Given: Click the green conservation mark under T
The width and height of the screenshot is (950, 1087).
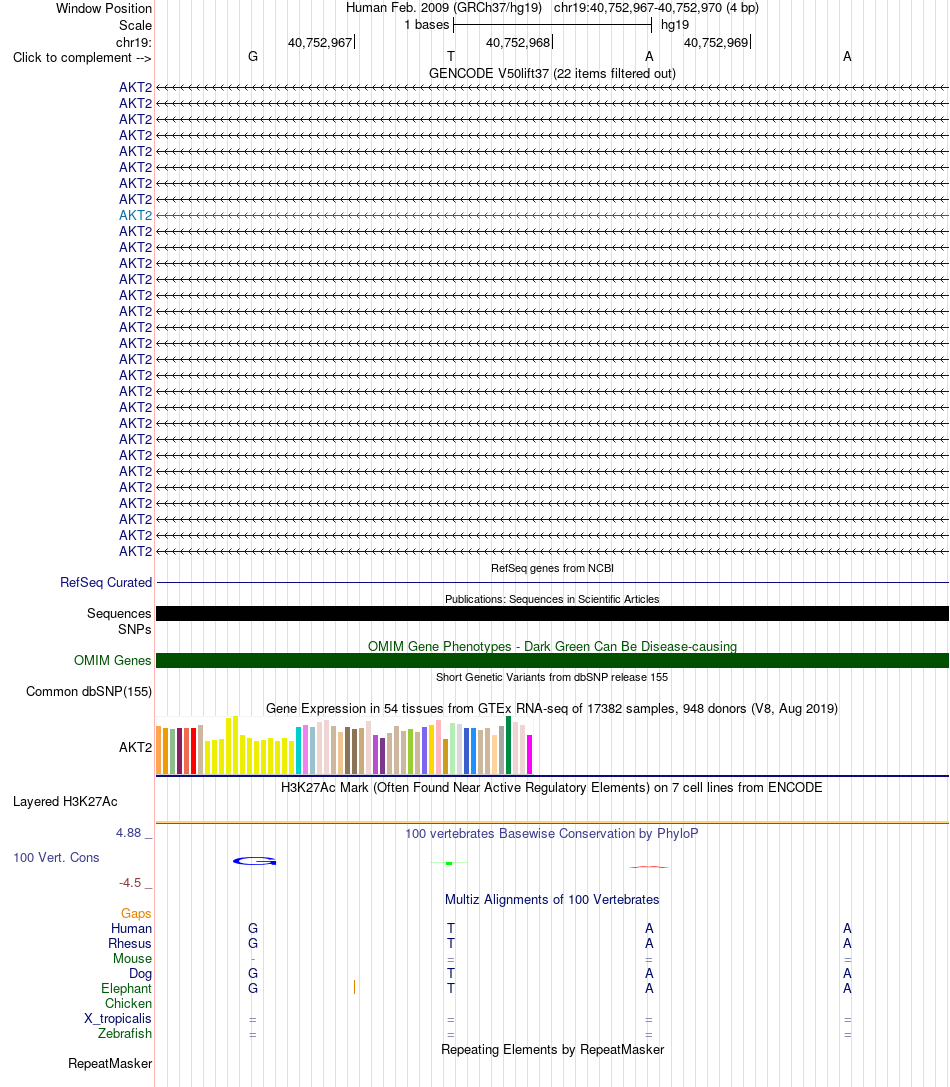Looking at the screenshot, I should point(449,863).
